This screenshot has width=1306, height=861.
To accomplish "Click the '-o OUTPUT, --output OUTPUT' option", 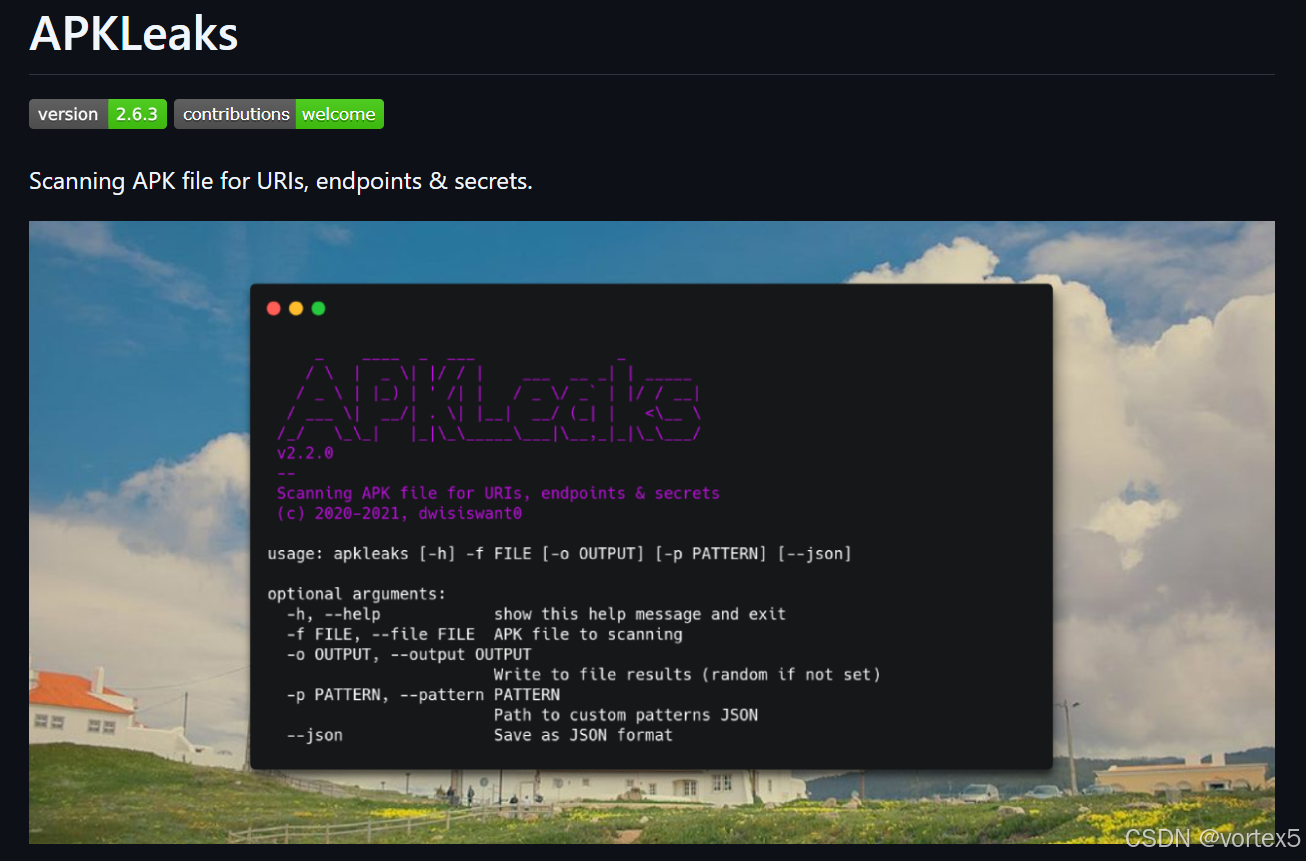I will pyautogui.click(x=409, y=654).
